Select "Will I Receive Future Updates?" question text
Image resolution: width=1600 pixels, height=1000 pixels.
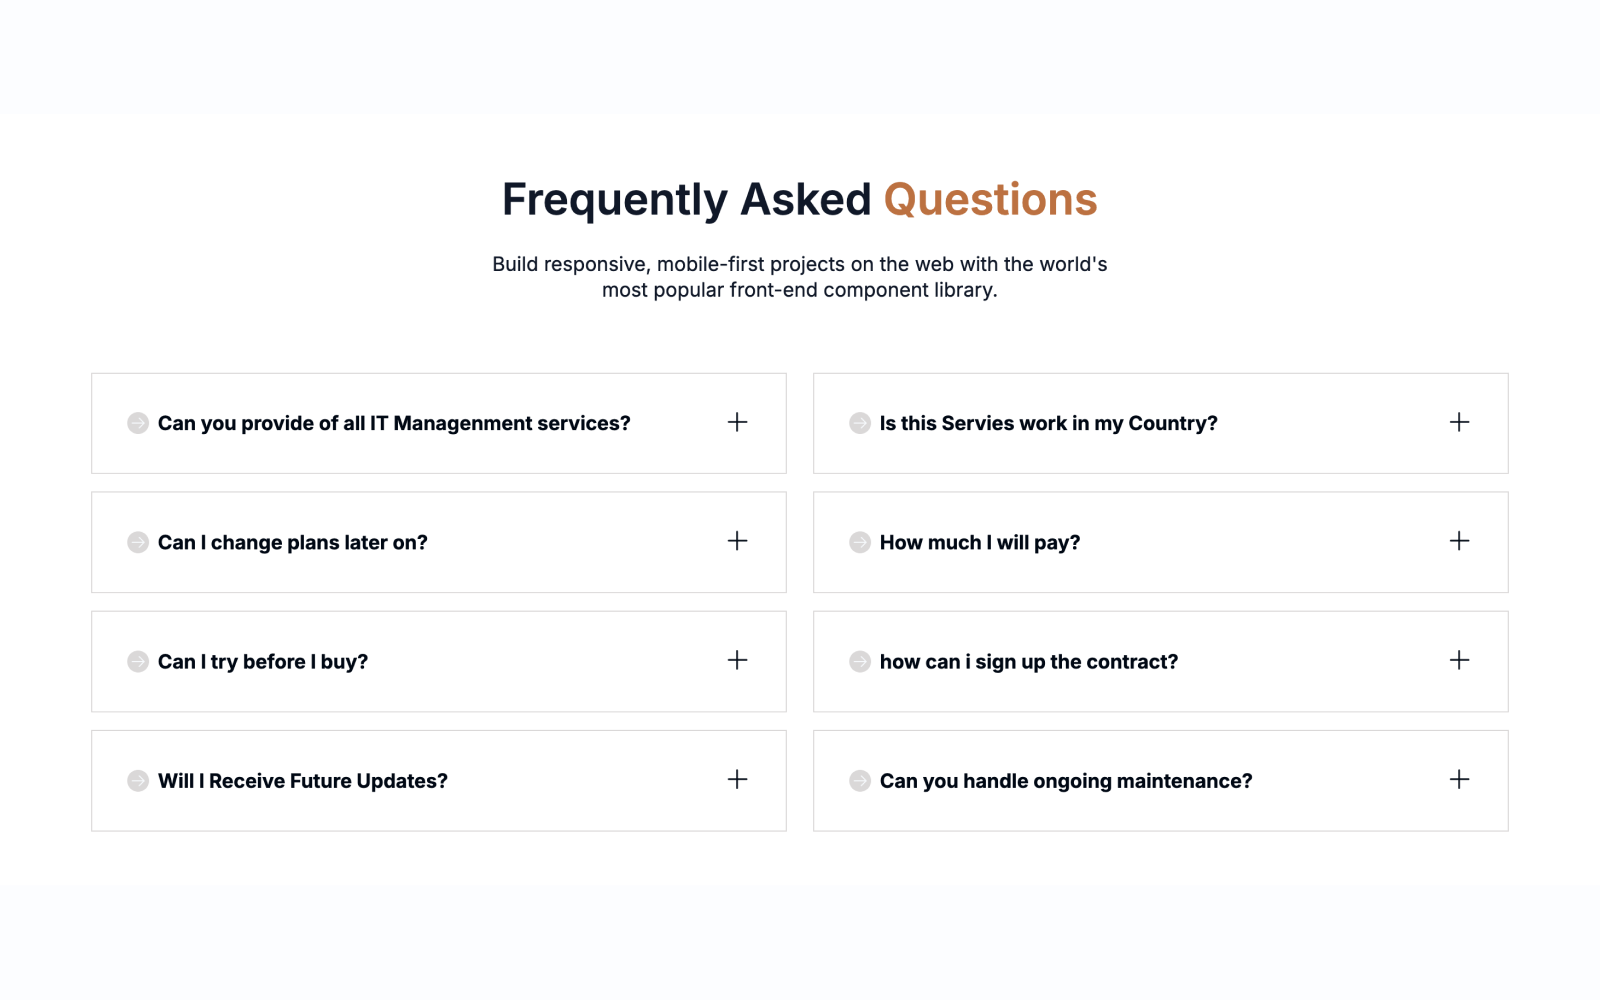[303, 781]
